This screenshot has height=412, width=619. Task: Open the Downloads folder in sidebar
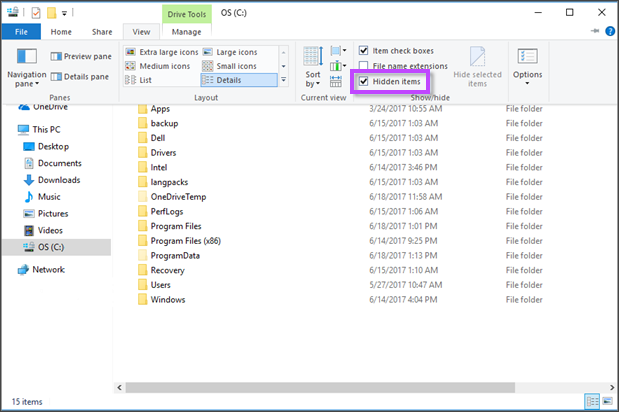[x=59, y=180]
